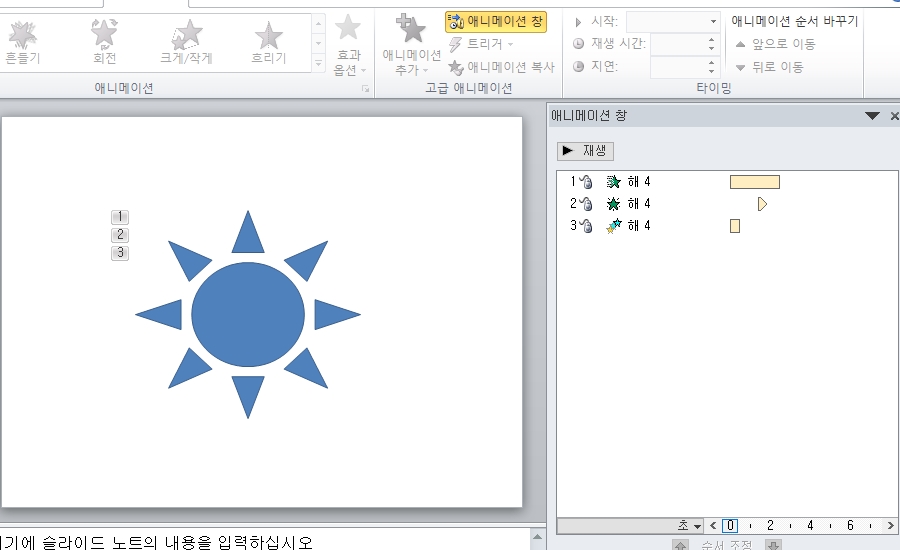Increase 재생 시간 with up spinner
Image resolution: width=900 pixels, height=550 pixels.
(x=712, y=40)
